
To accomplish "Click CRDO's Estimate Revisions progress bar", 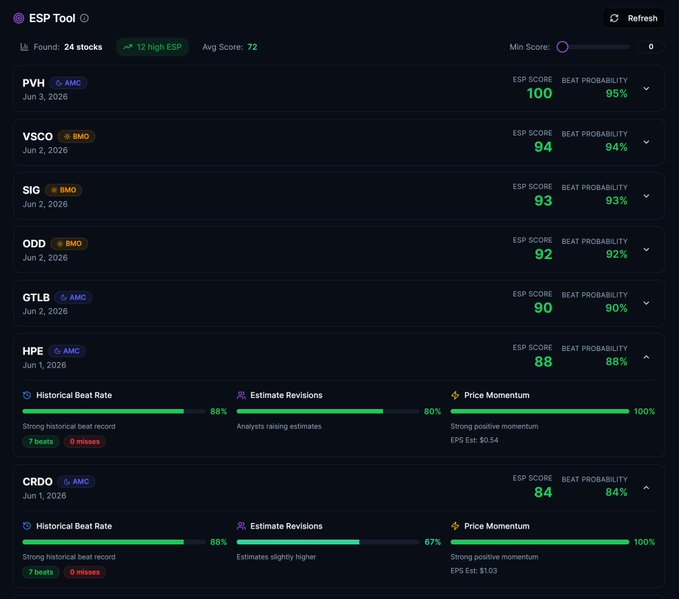I will [x=328, y=542].
